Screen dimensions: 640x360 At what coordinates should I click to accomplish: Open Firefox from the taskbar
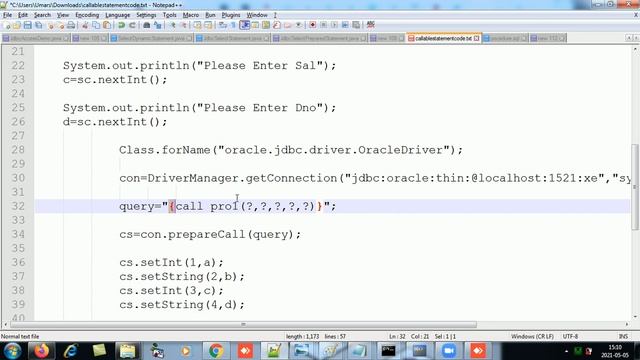click(41, 351)
